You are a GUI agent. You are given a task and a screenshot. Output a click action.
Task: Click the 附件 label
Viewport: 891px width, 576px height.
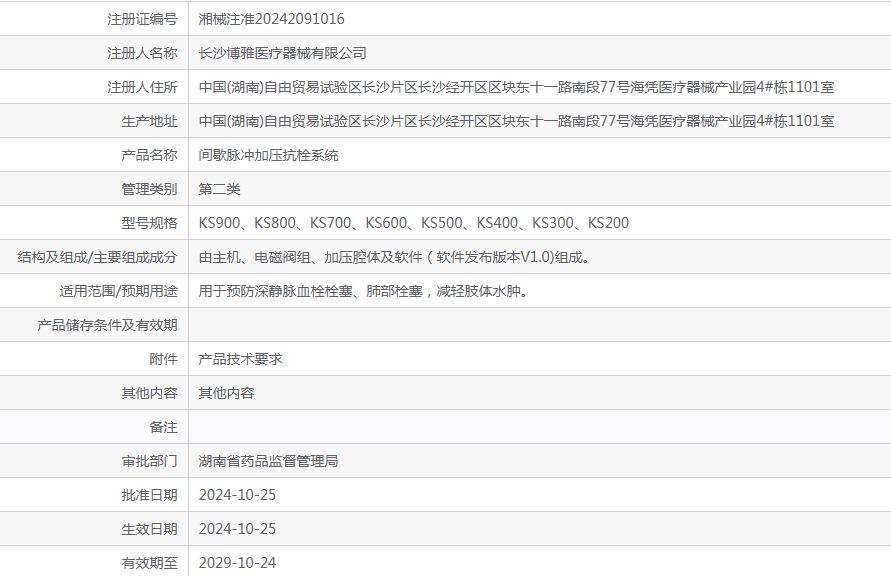tap(163, 359)
